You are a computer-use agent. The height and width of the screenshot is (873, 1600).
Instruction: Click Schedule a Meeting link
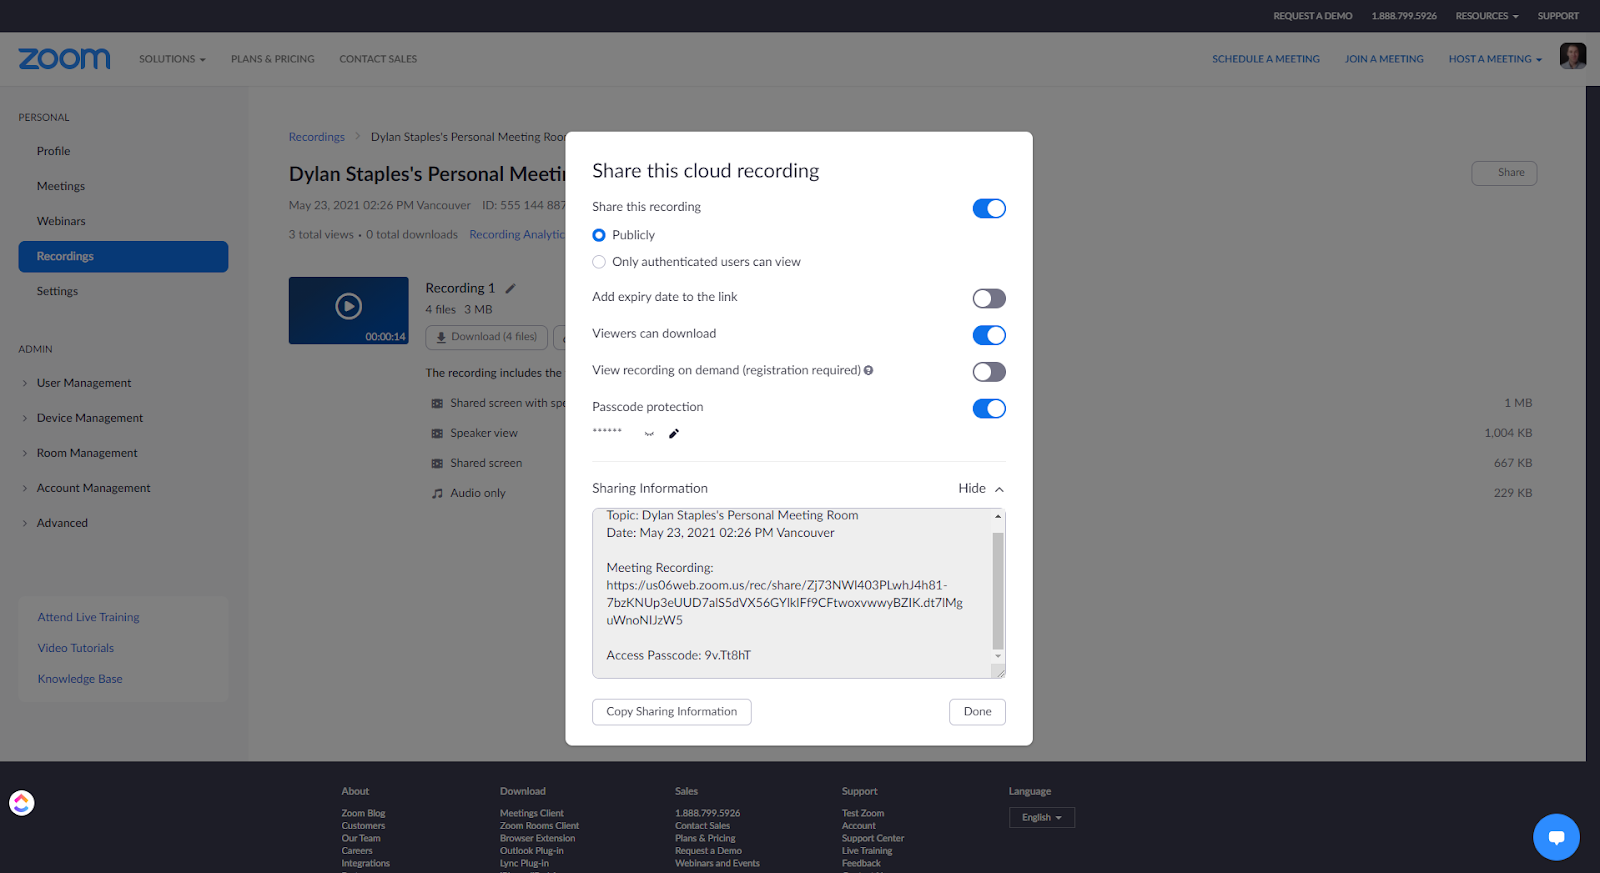[x=1266, y=59]
